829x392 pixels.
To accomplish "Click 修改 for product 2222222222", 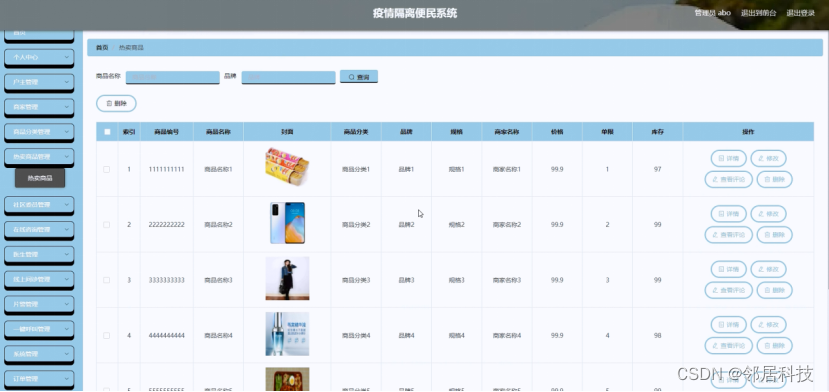I will click(x=768, y=214).
